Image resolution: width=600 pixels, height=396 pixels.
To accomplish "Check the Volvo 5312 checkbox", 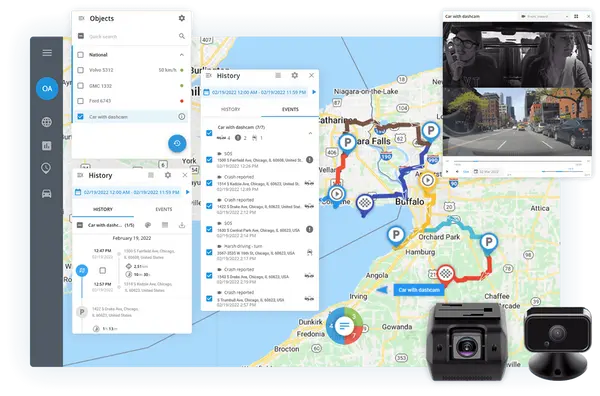I will [80, 70].
